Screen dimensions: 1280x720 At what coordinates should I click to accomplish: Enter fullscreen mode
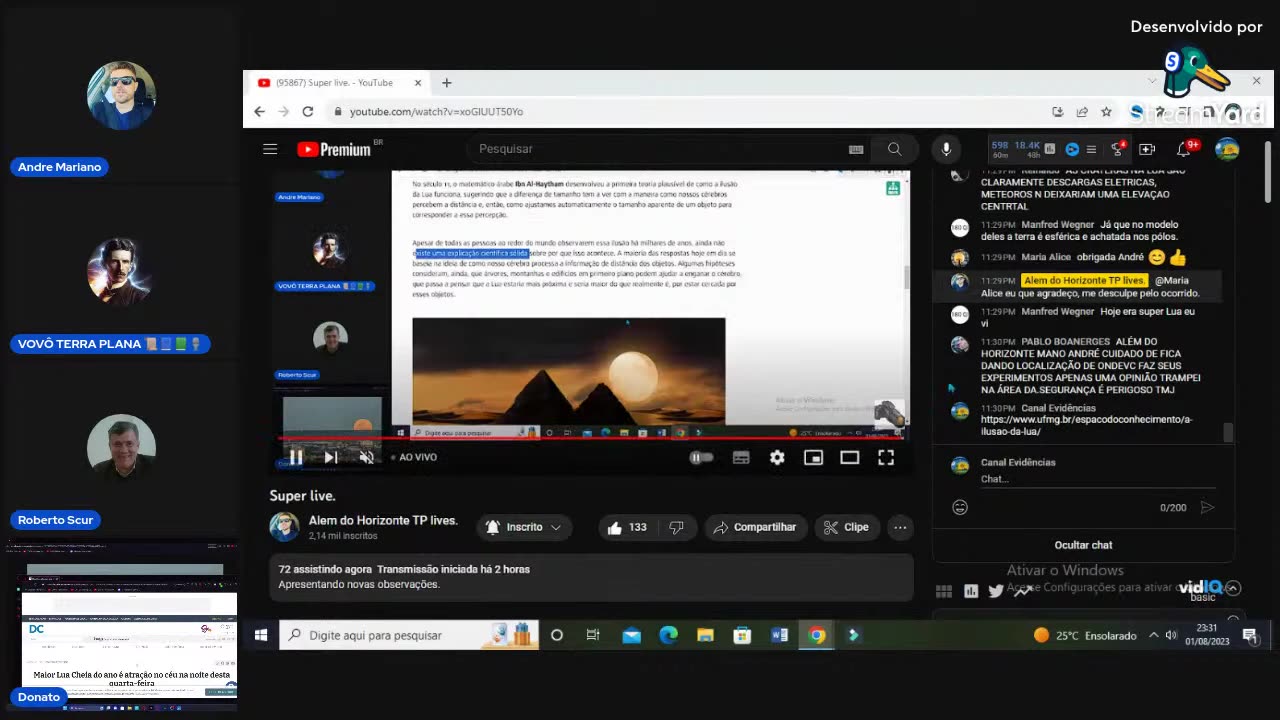pyautogui.click(x=886, y=457)
